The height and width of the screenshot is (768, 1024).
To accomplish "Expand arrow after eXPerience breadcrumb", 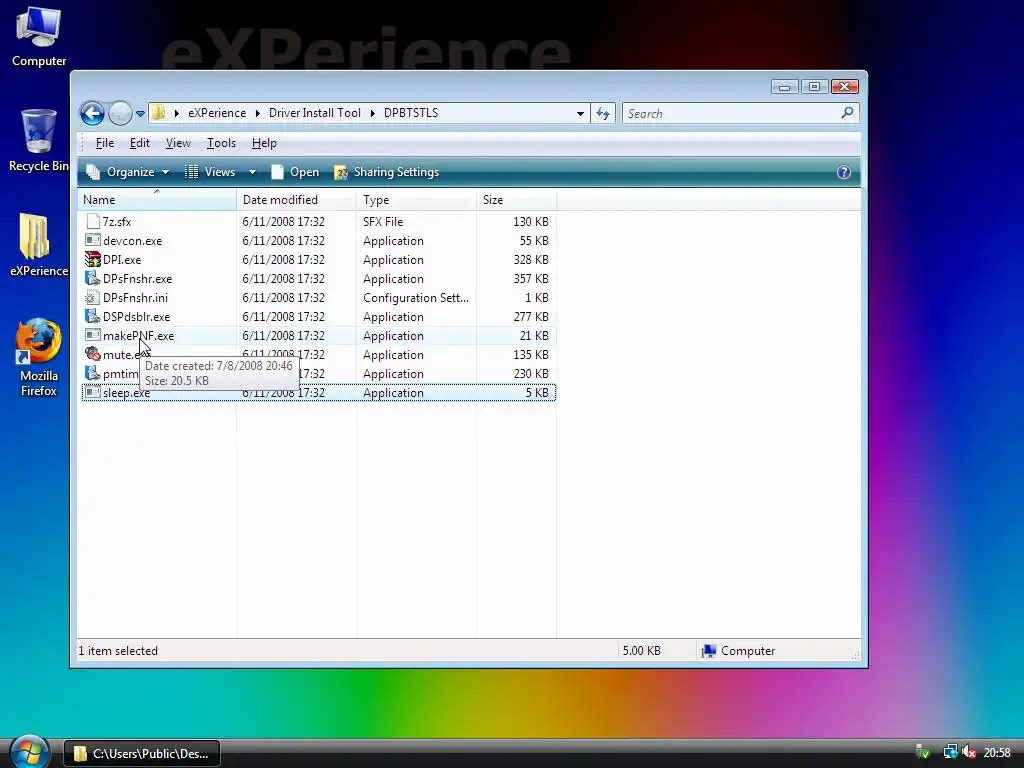I will 257,113.
